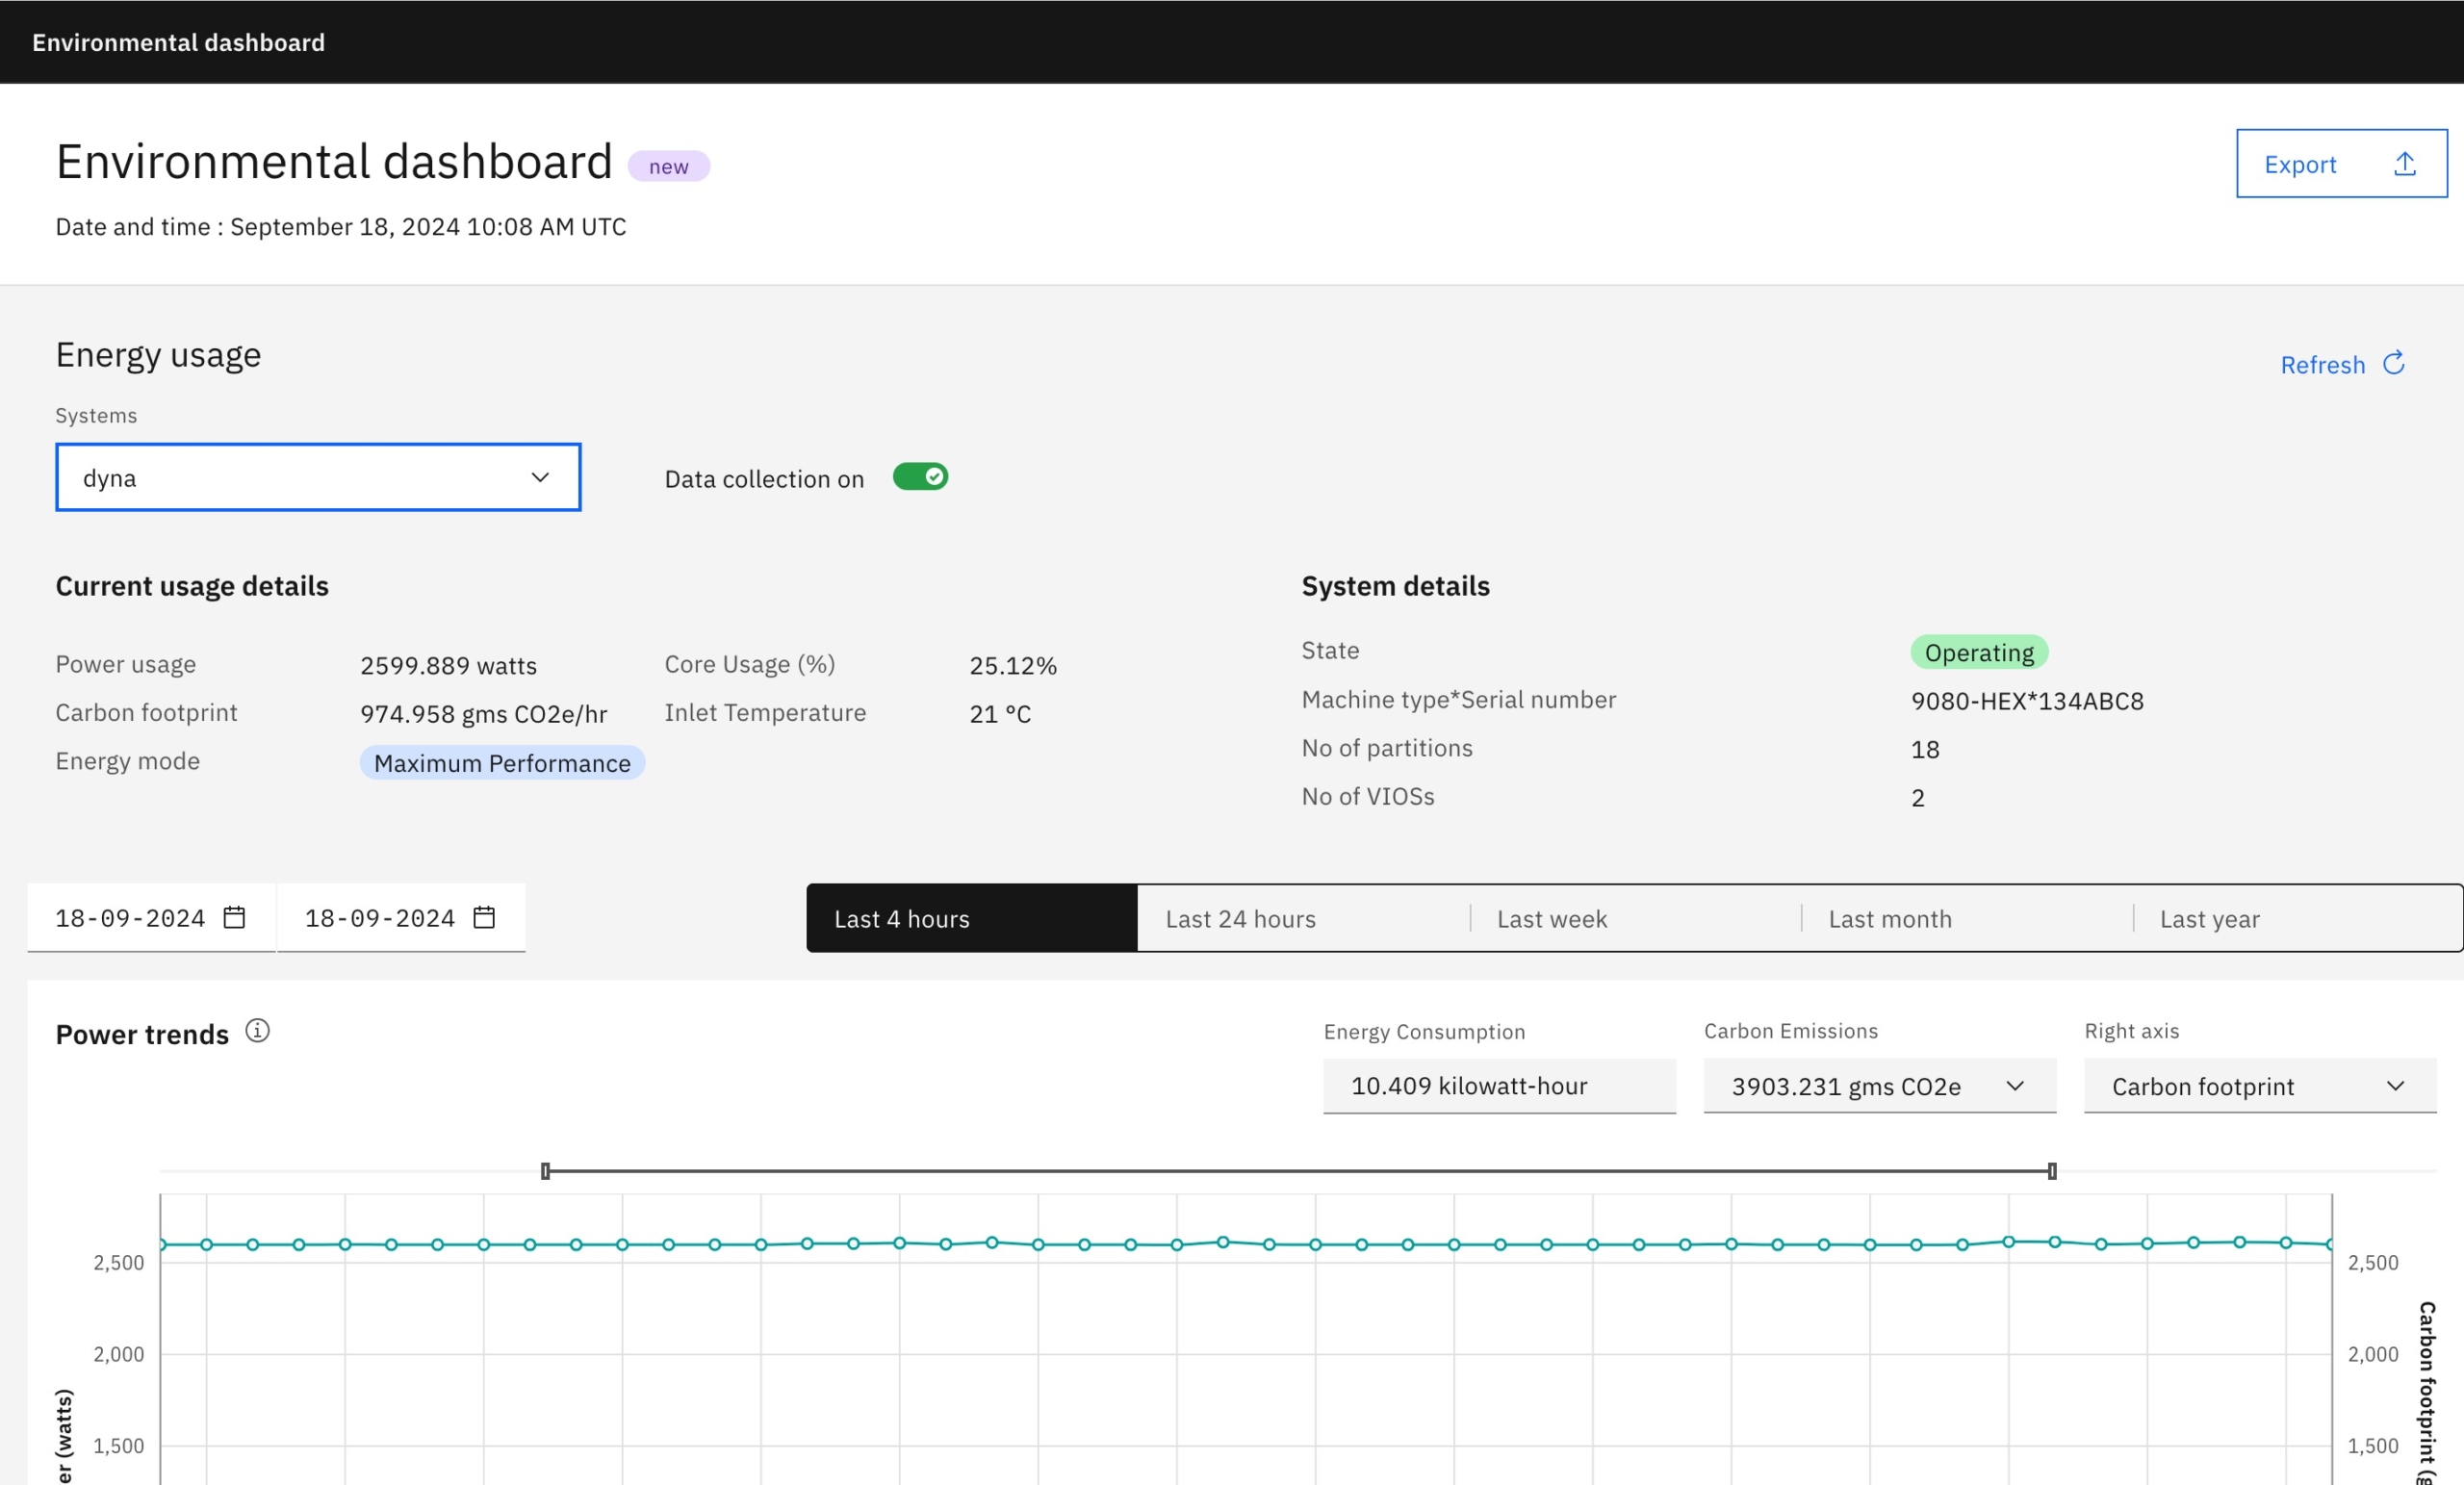Switch to the Last year tab
Screen dimensions: 2464x1485
[x=2297, y=918]
